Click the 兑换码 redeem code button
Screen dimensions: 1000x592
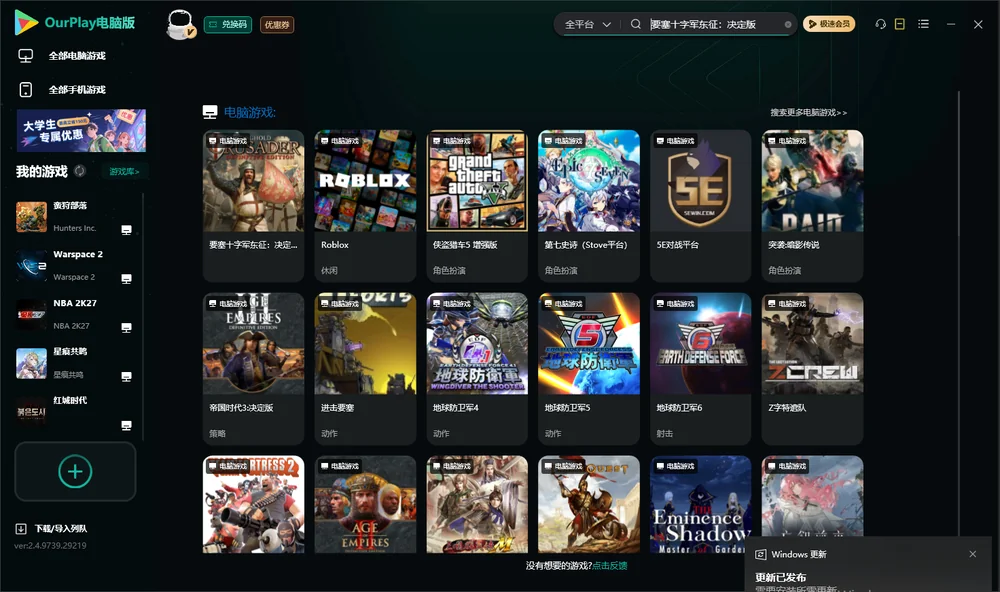coord(228,25)
